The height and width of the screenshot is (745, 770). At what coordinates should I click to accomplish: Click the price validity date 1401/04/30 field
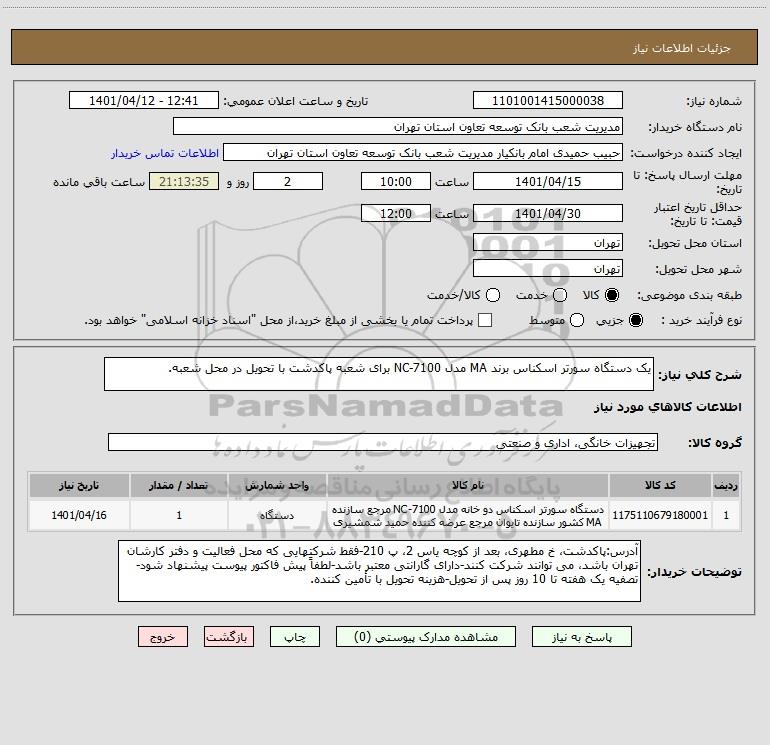coord(548,214)
